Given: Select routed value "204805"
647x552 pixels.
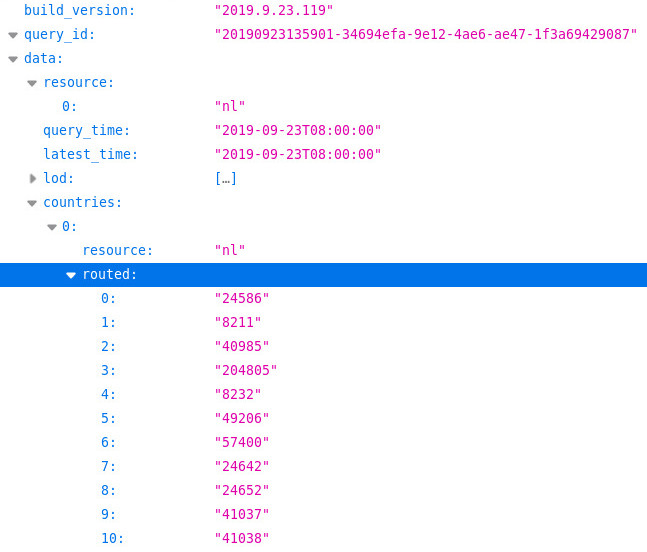Looking at the screenshot, I should click(246, 370).
